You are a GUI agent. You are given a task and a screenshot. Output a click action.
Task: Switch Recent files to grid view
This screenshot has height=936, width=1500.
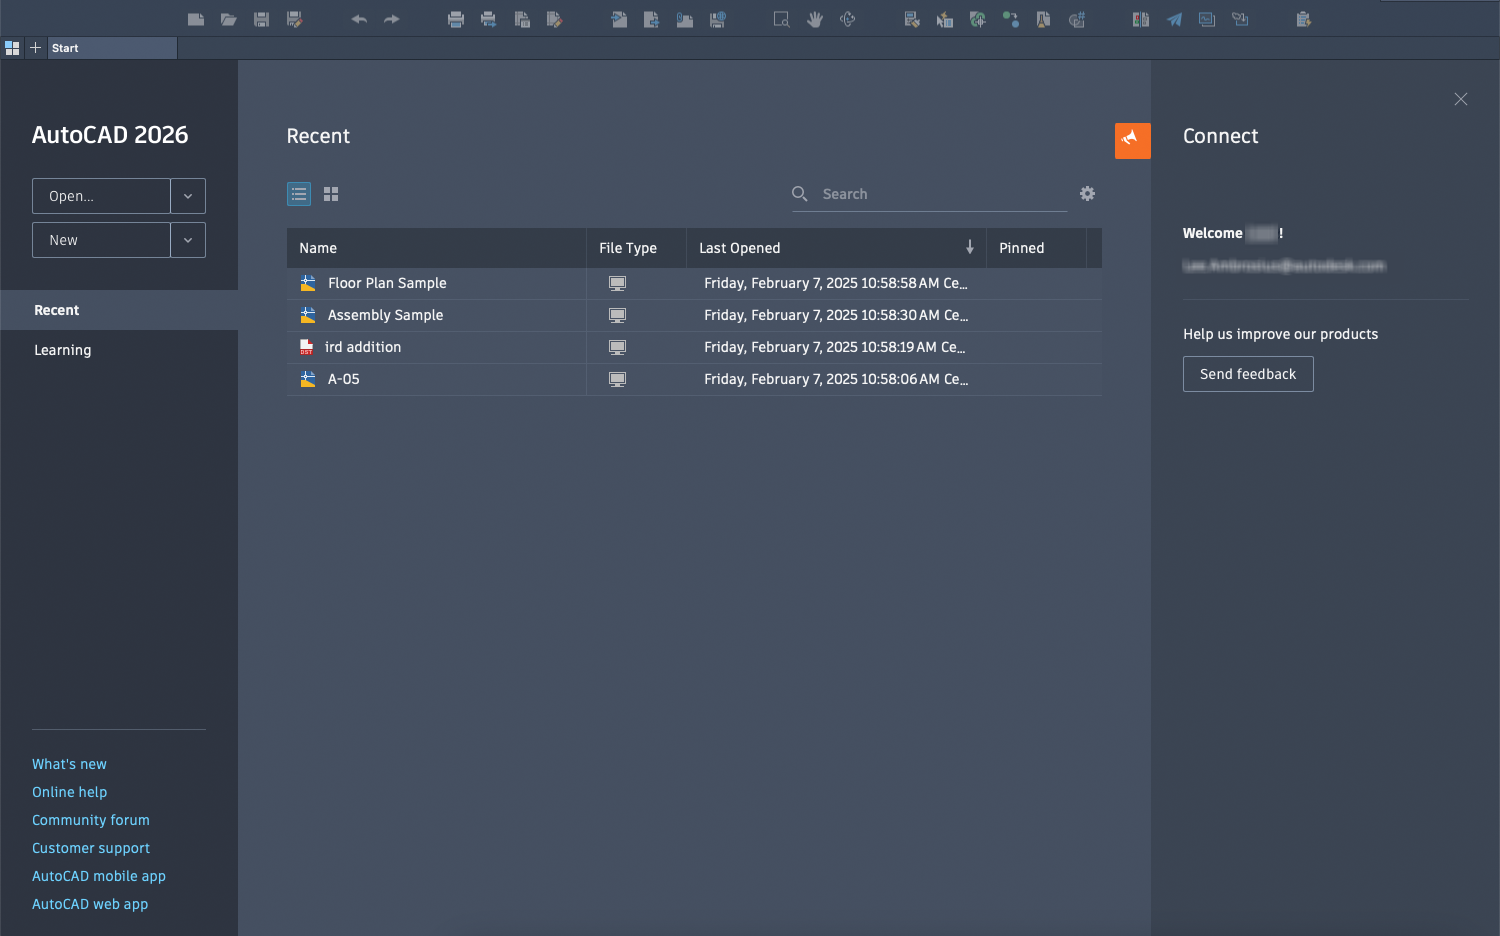[331, 194]
